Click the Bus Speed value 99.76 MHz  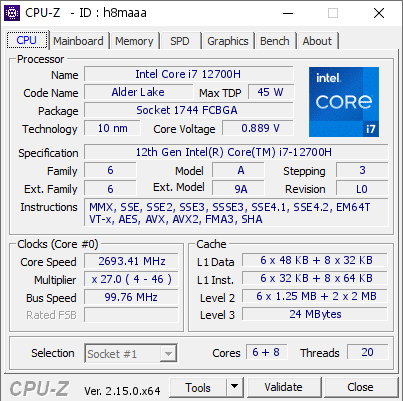point(131,297)
